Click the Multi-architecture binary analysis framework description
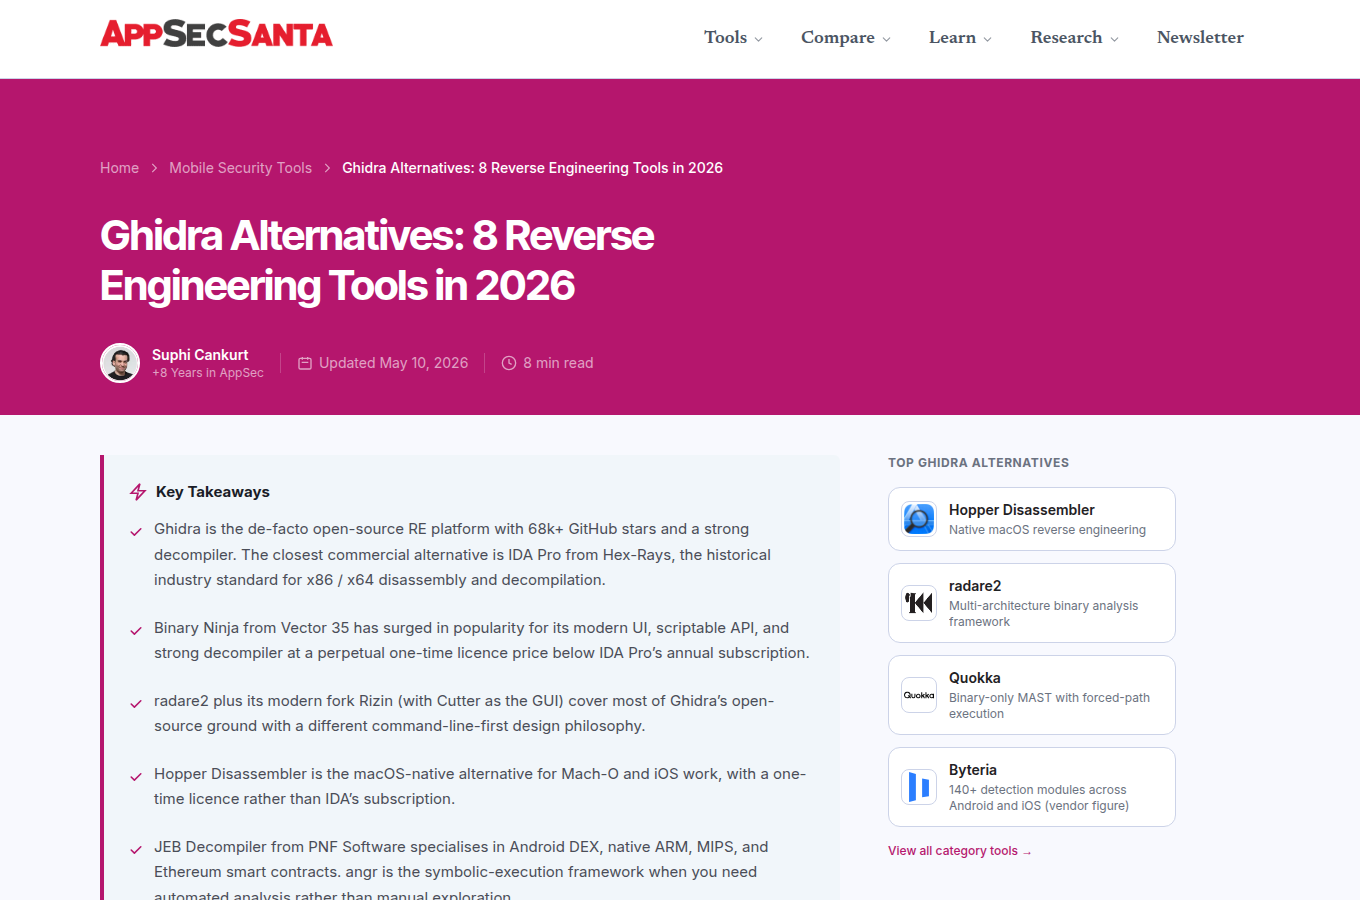This screenshot has width=1360, height=900. pos(1043,614)
